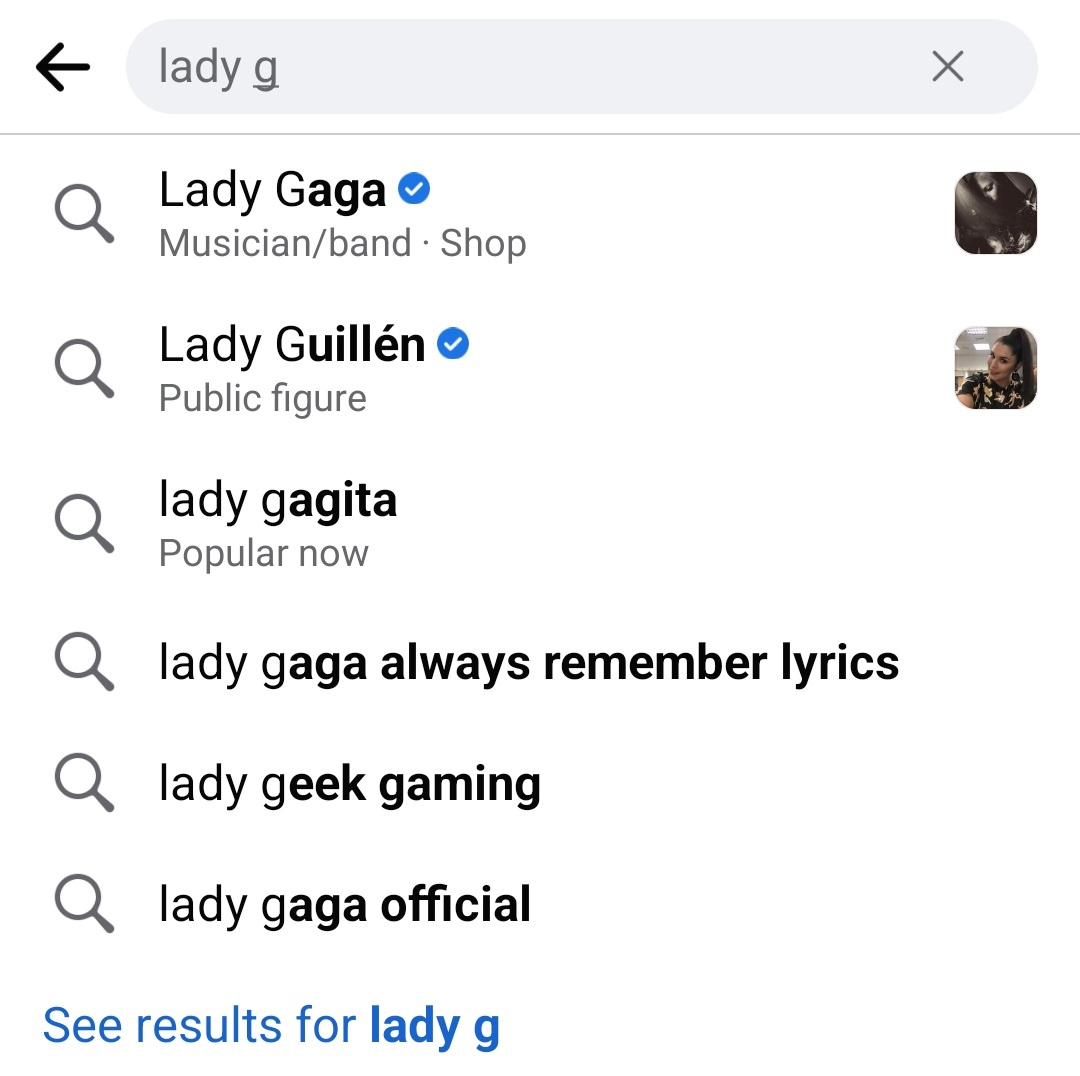Clear the search field with X

(947, 67)
